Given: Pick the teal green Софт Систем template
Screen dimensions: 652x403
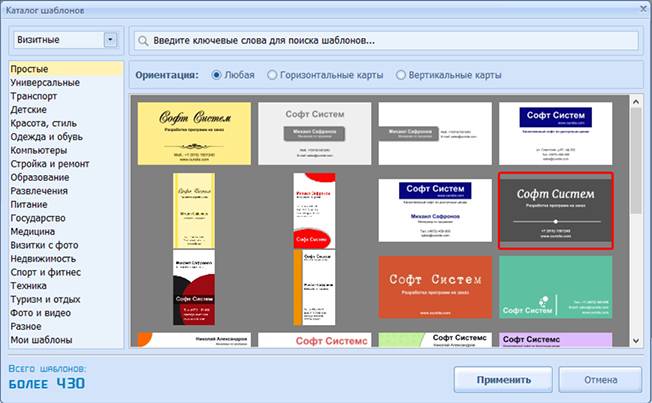Looking at the screenshot, I should tap(555, 286).
